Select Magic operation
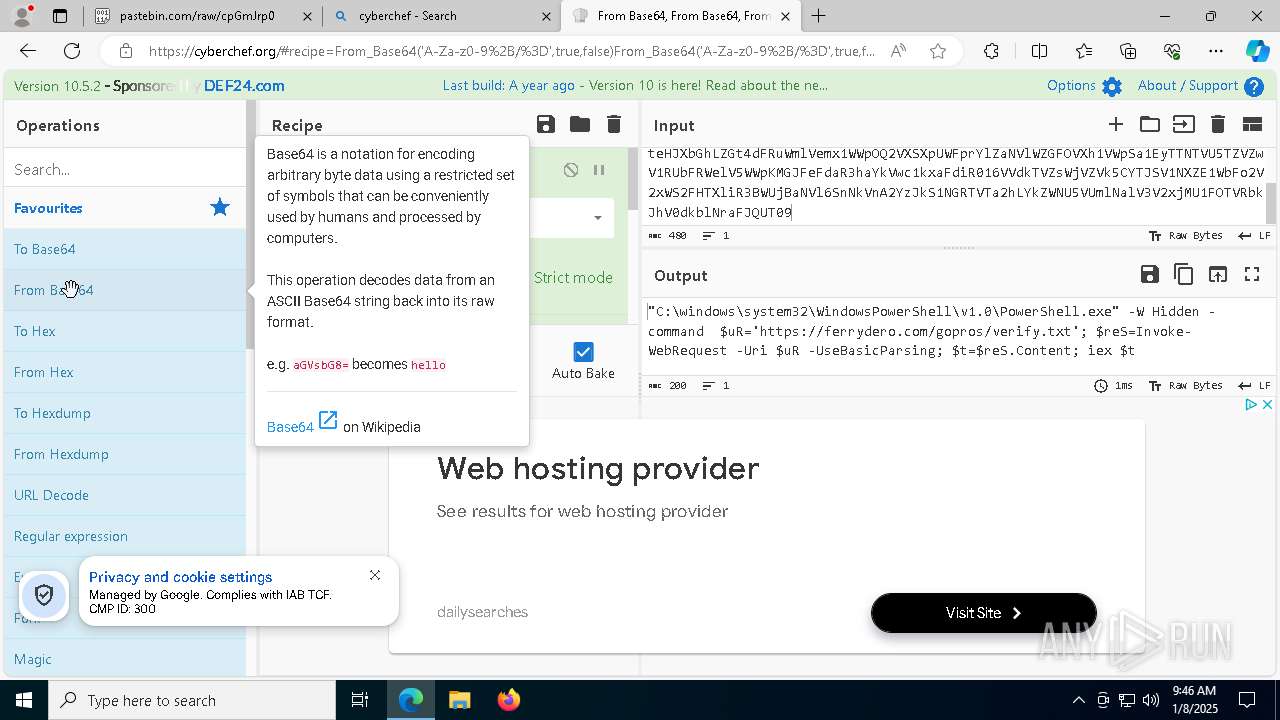This screenshot has height=720, width=1280. pos(125,659)
